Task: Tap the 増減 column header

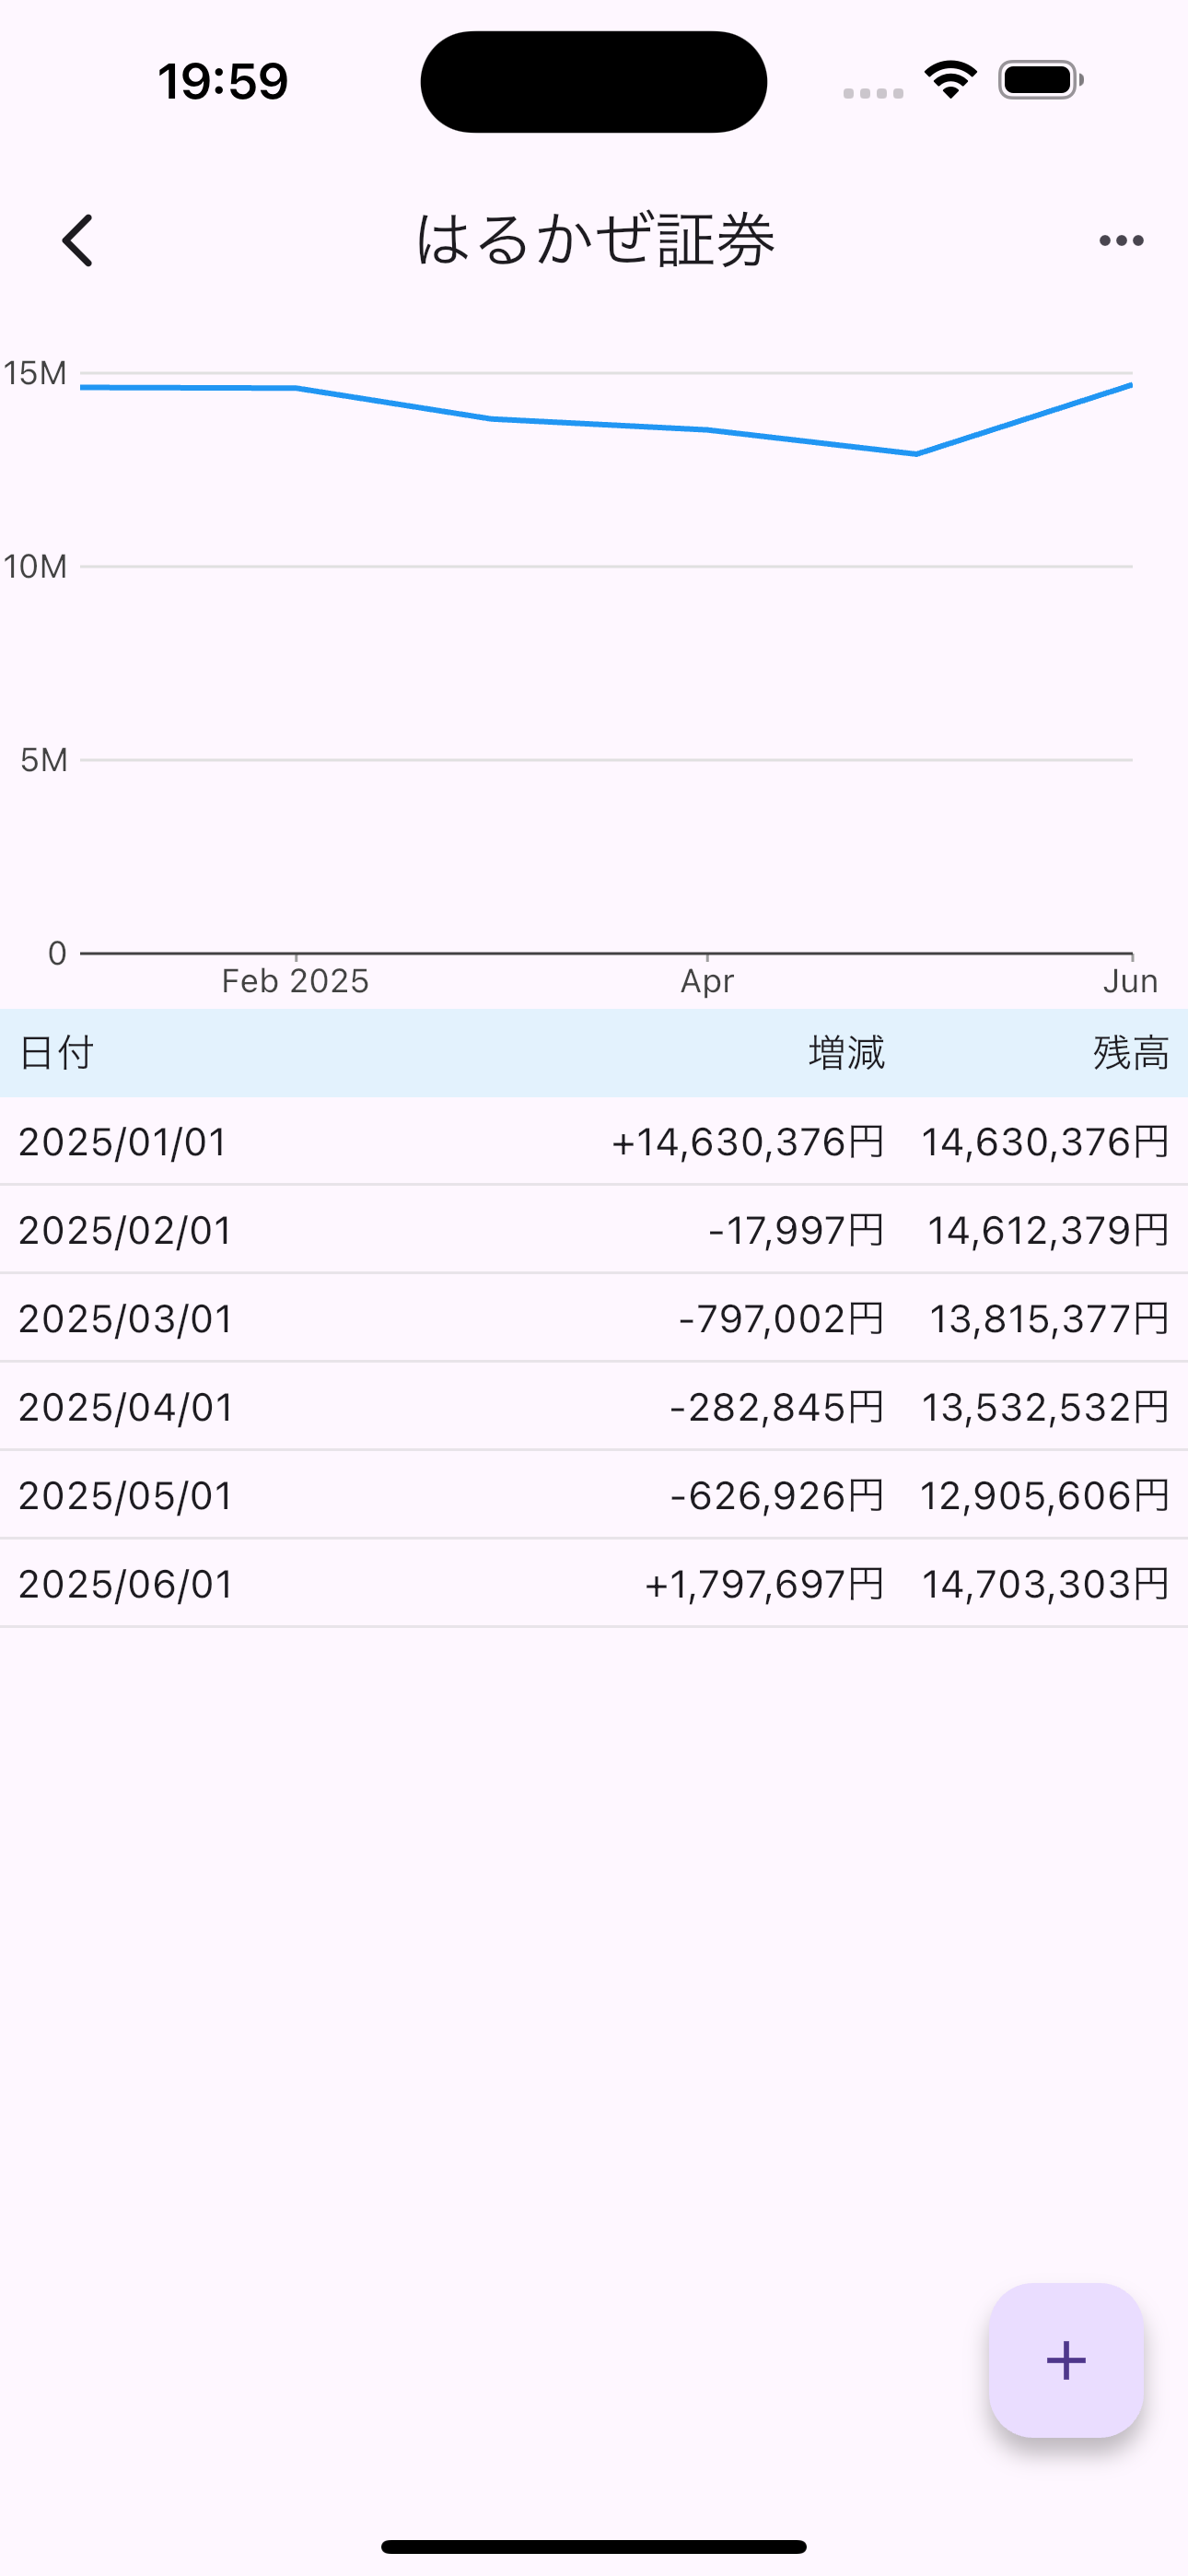Action: click(847, 1053)
